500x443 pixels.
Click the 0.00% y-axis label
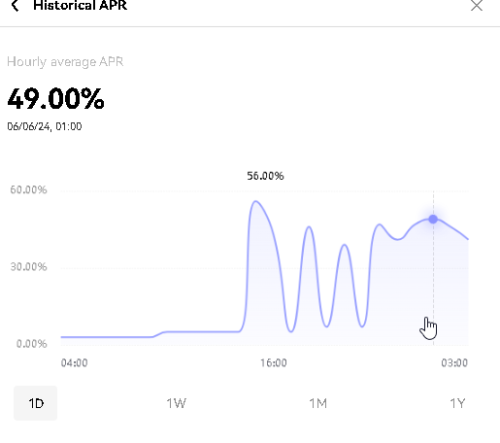[32, 344]
